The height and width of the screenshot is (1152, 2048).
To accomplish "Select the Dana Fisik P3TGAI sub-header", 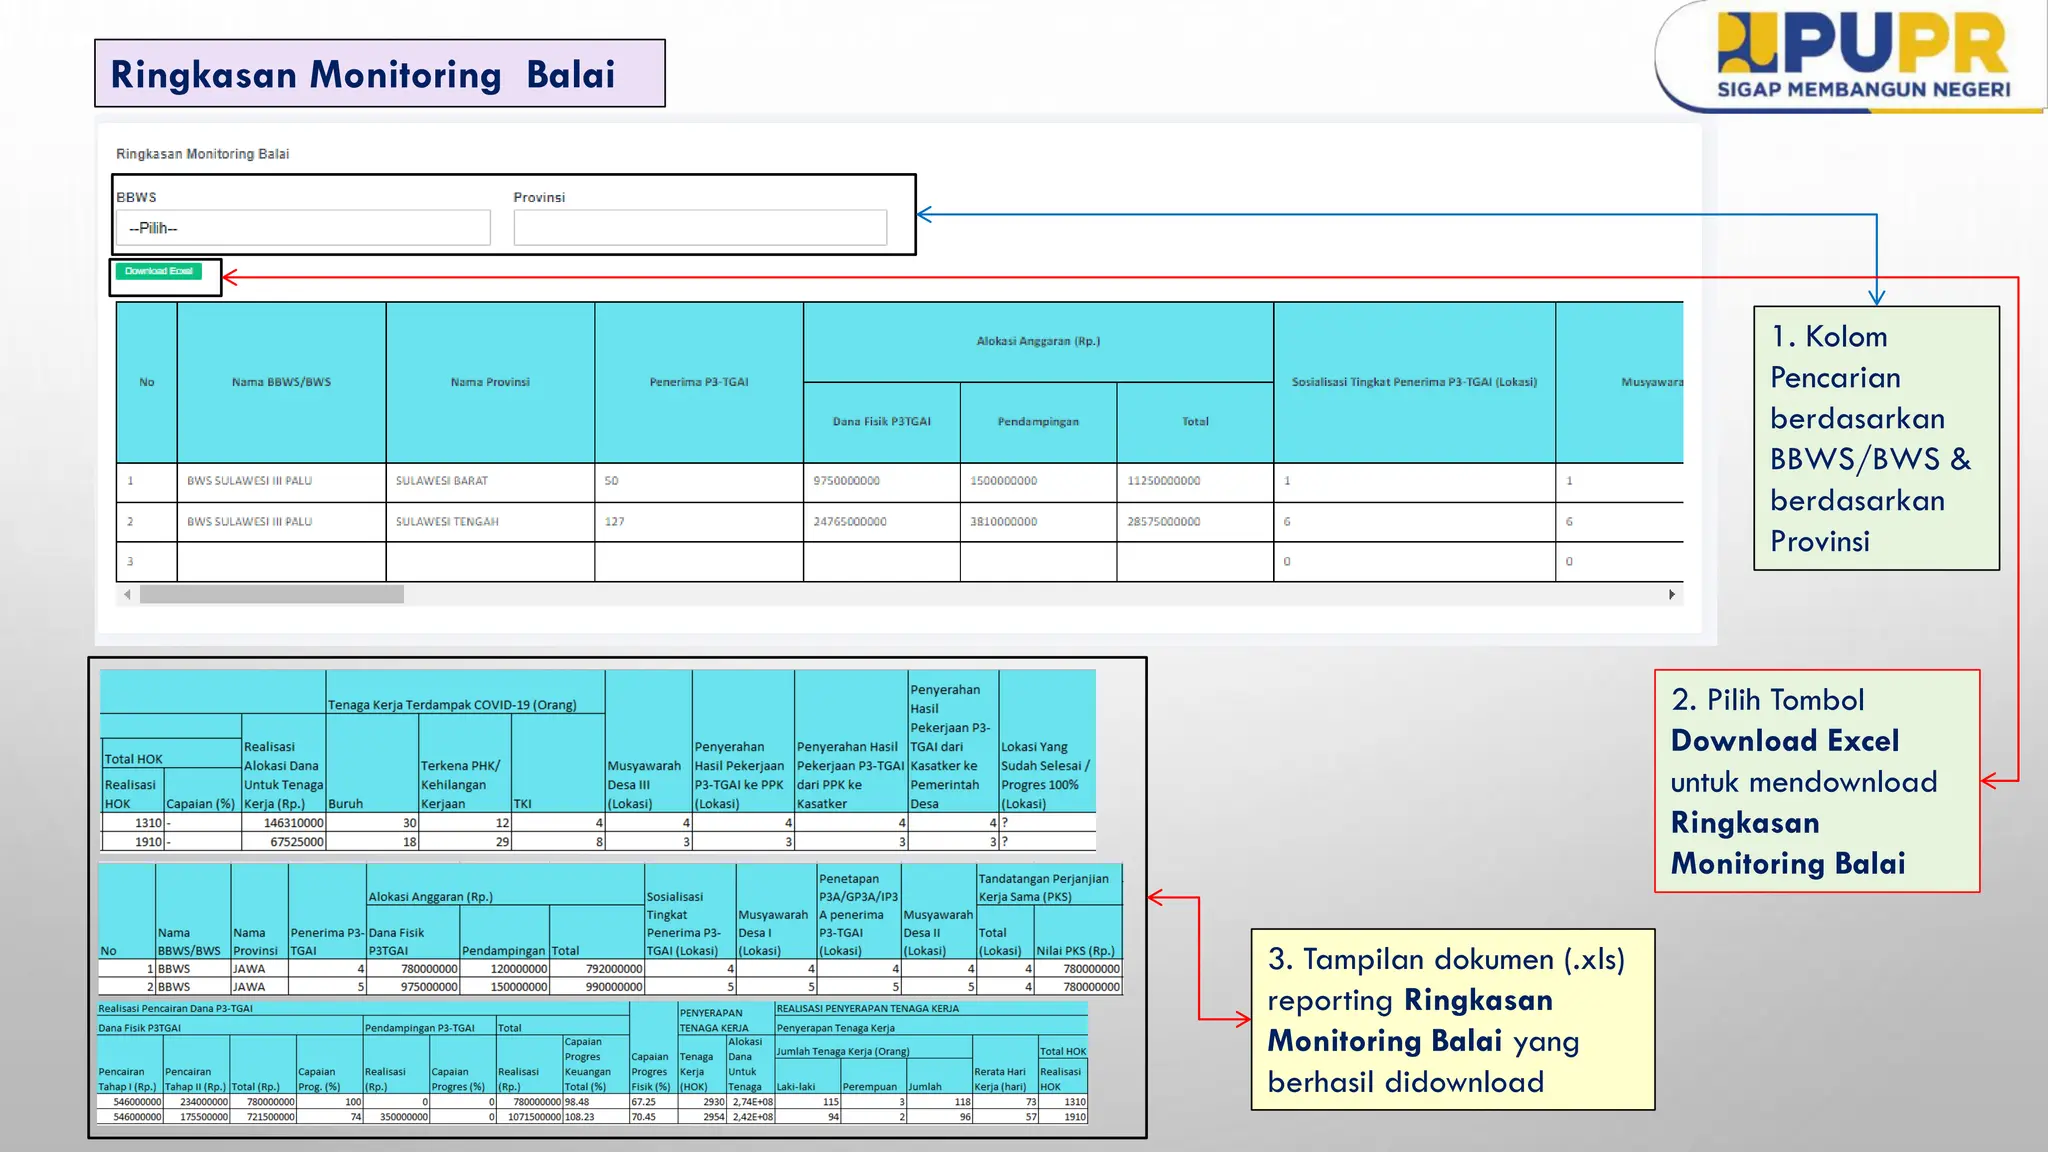I will pyautogui.click(x=881, y=422).
